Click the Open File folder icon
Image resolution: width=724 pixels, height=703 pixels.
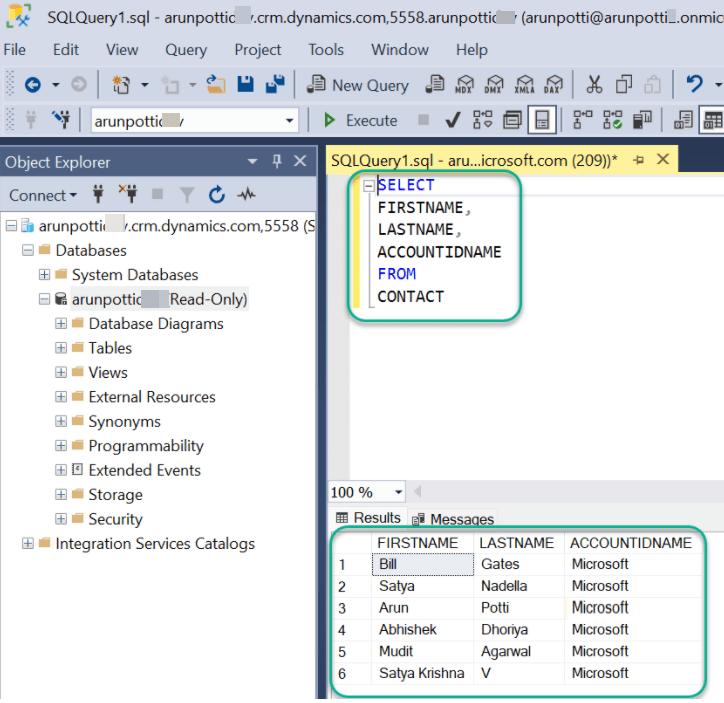[x=216, y=84]
